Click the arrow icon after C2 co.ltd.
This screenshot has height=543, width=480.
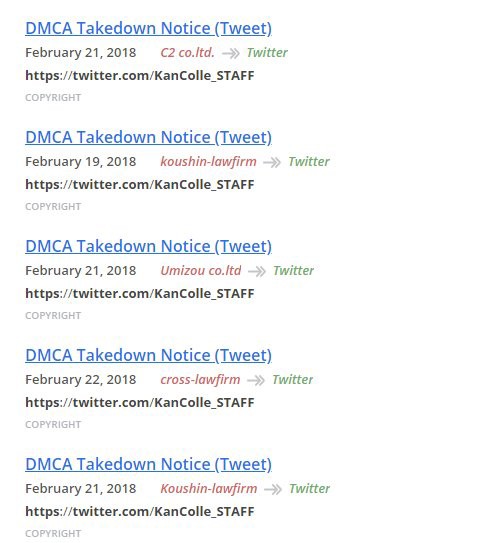231,54
